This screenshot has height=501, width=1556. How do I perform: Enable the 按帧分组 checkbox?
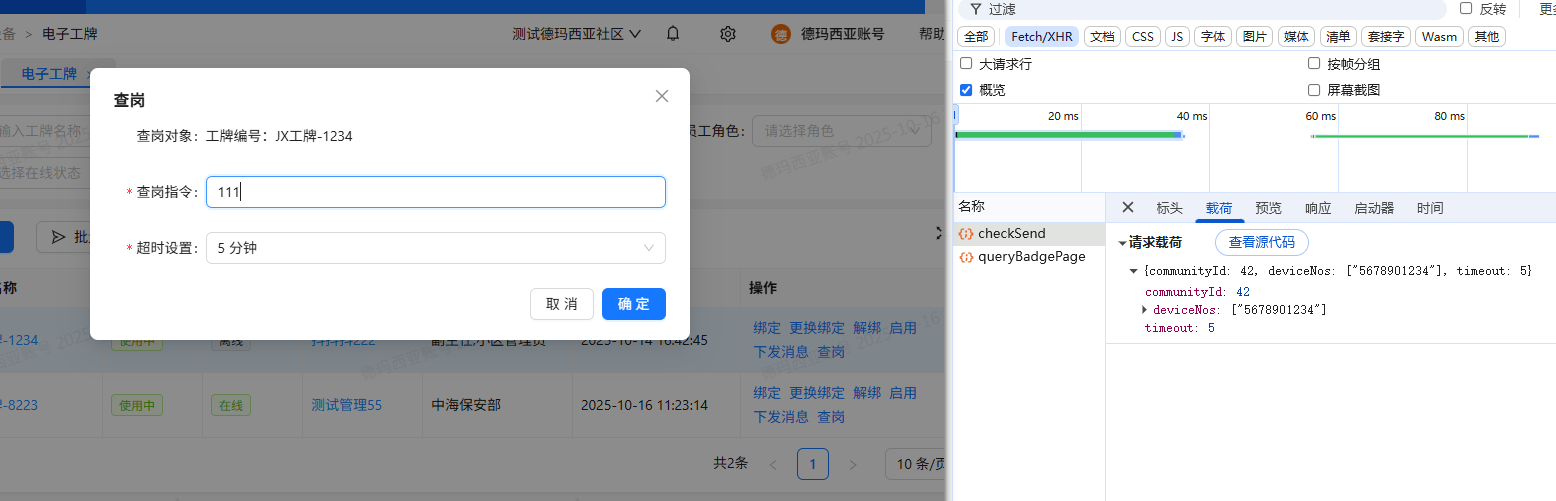pyautogui.click(x=1314, y=63)
